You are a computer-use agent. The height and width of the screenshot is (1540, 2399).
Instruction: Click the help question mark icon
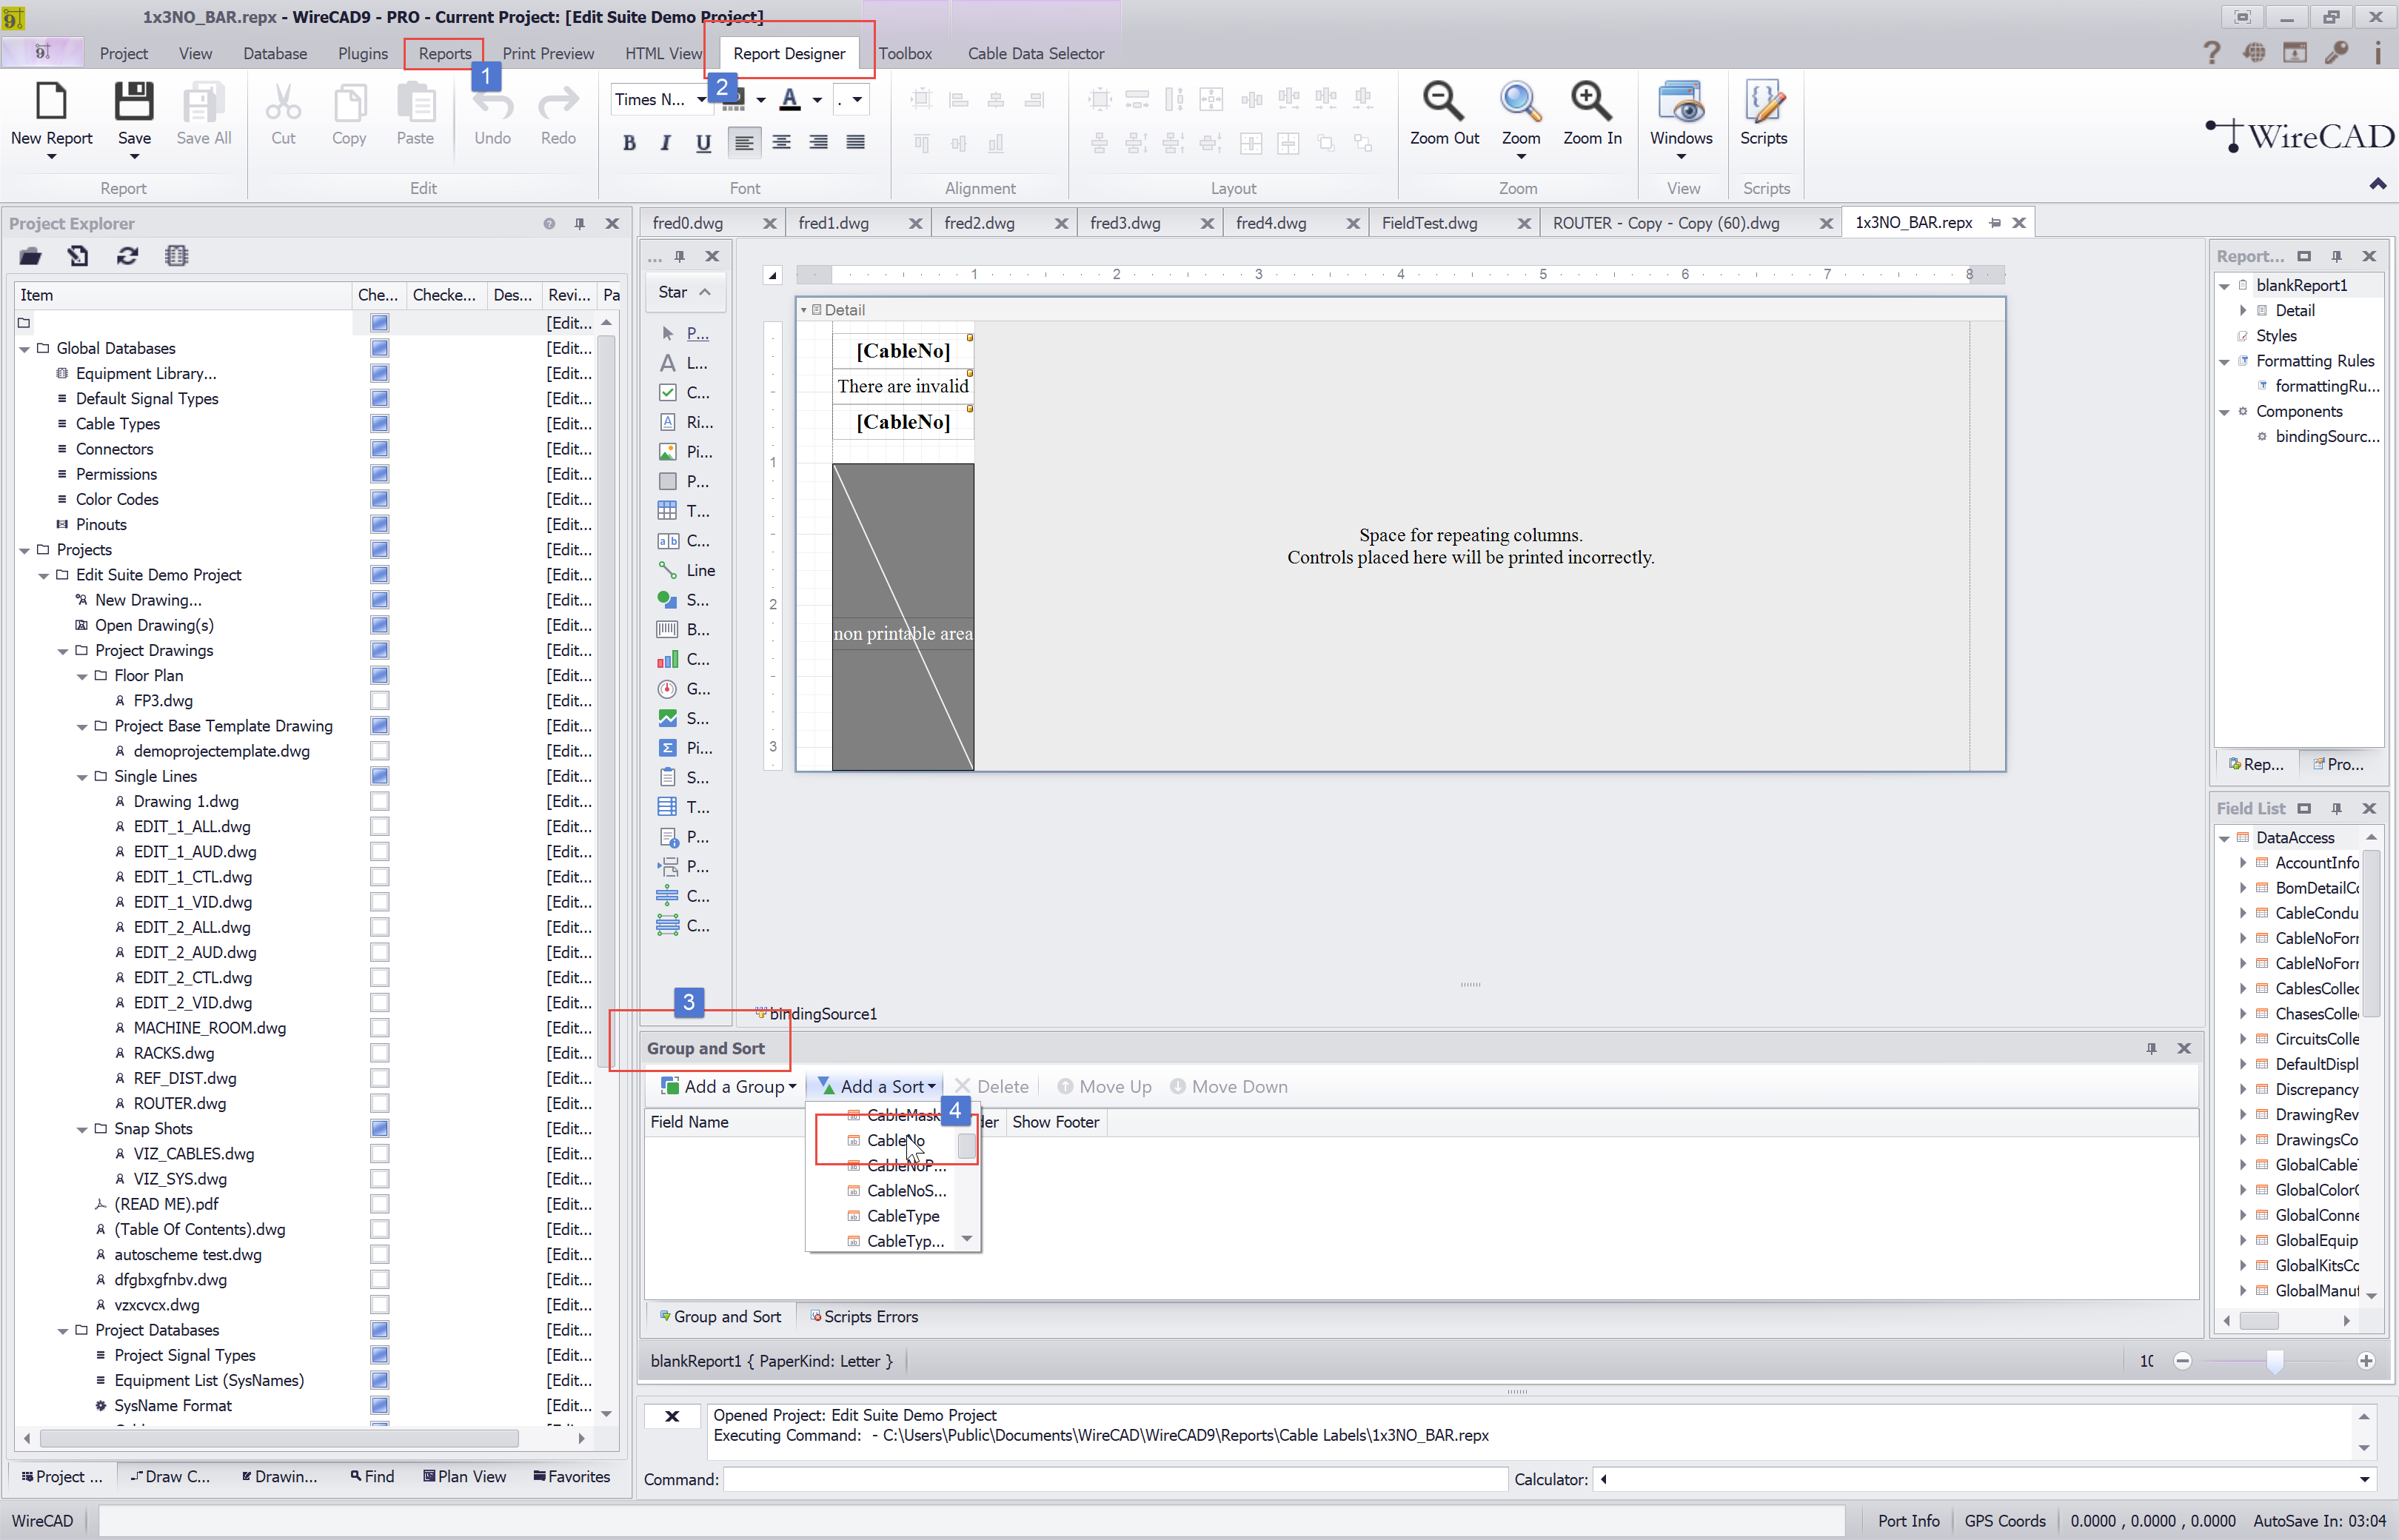(x=2211, y=53)
